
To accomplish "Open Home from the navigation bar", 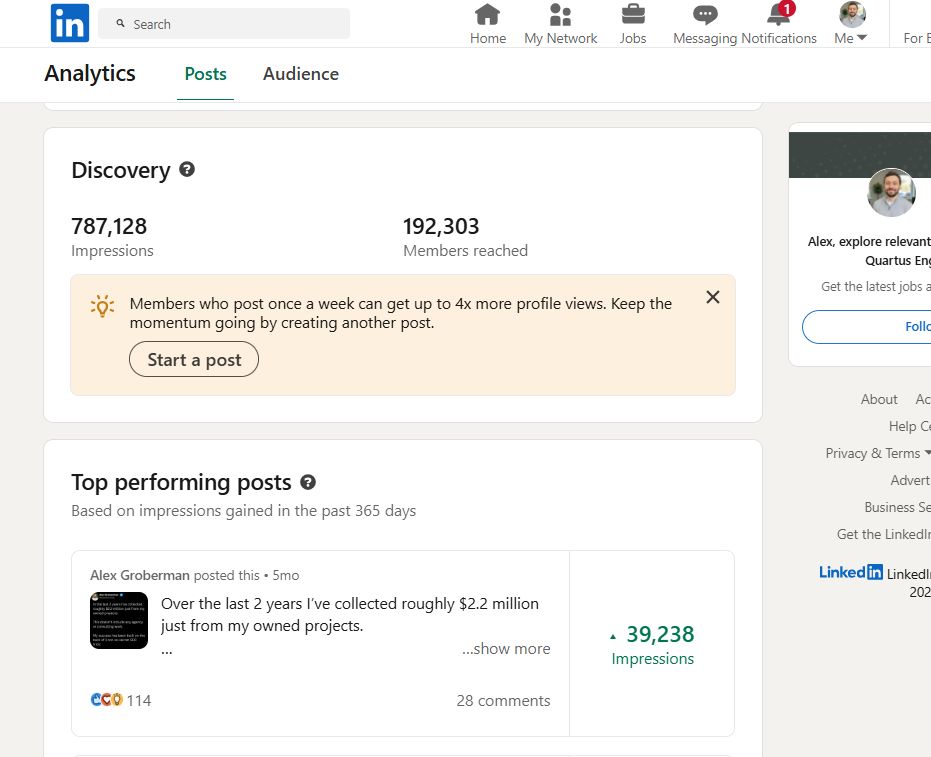I will pos(487,24).
